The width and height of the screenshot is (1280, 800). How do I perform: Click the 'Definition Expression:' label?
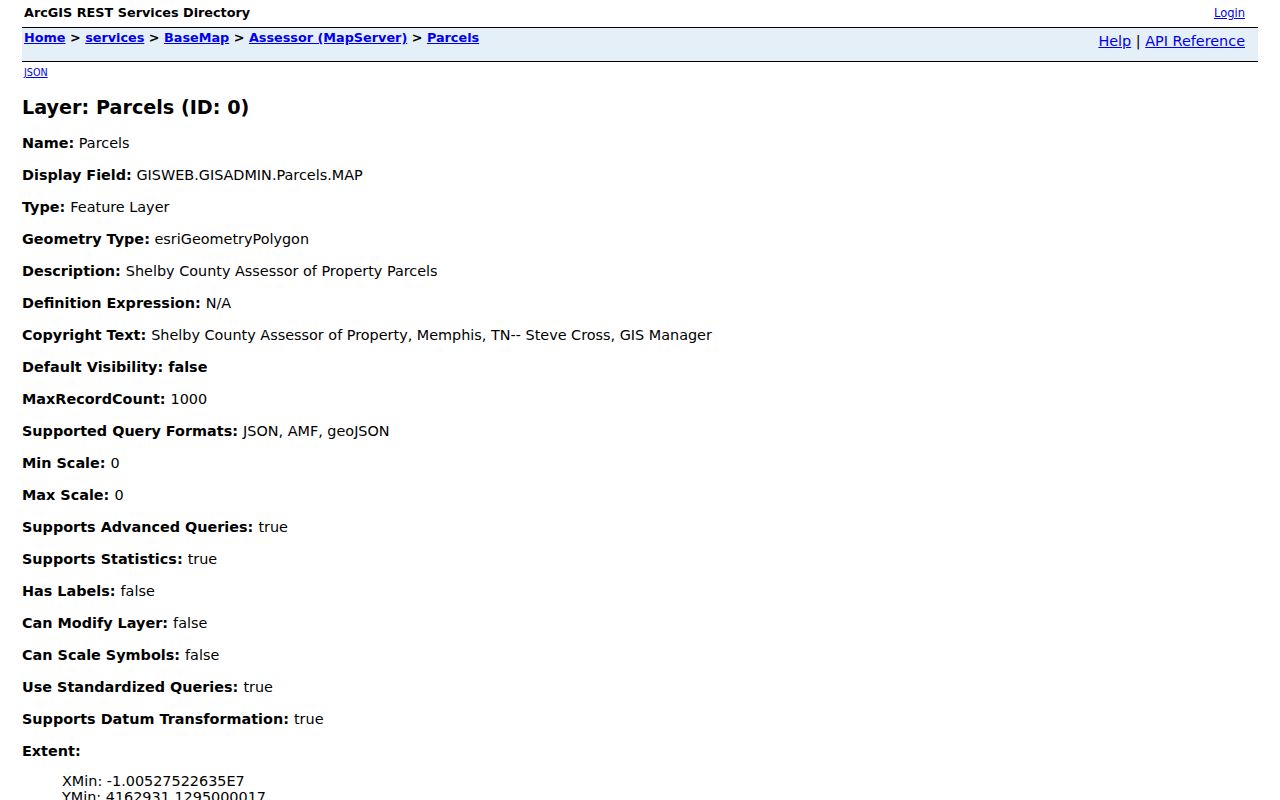[x=112, y=303]
